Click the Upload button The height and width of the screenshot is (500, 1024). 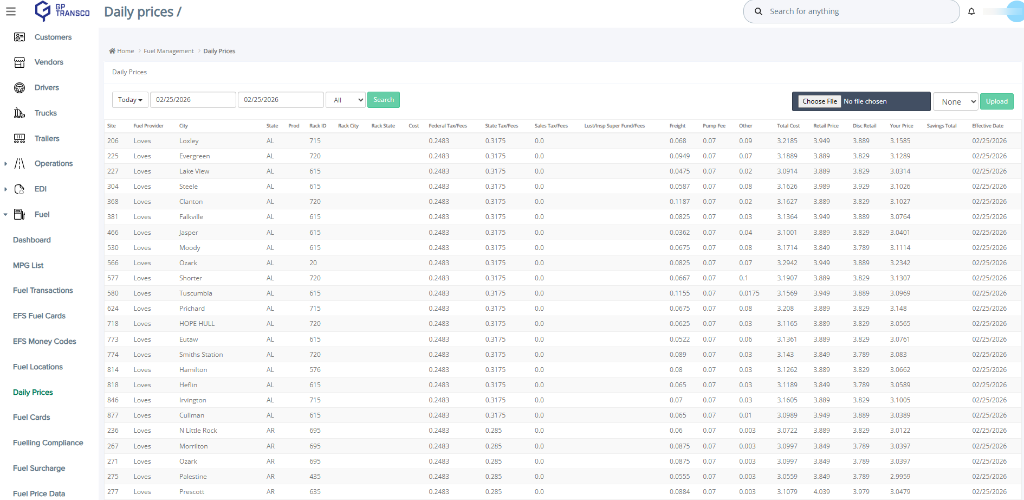[997, 101]
